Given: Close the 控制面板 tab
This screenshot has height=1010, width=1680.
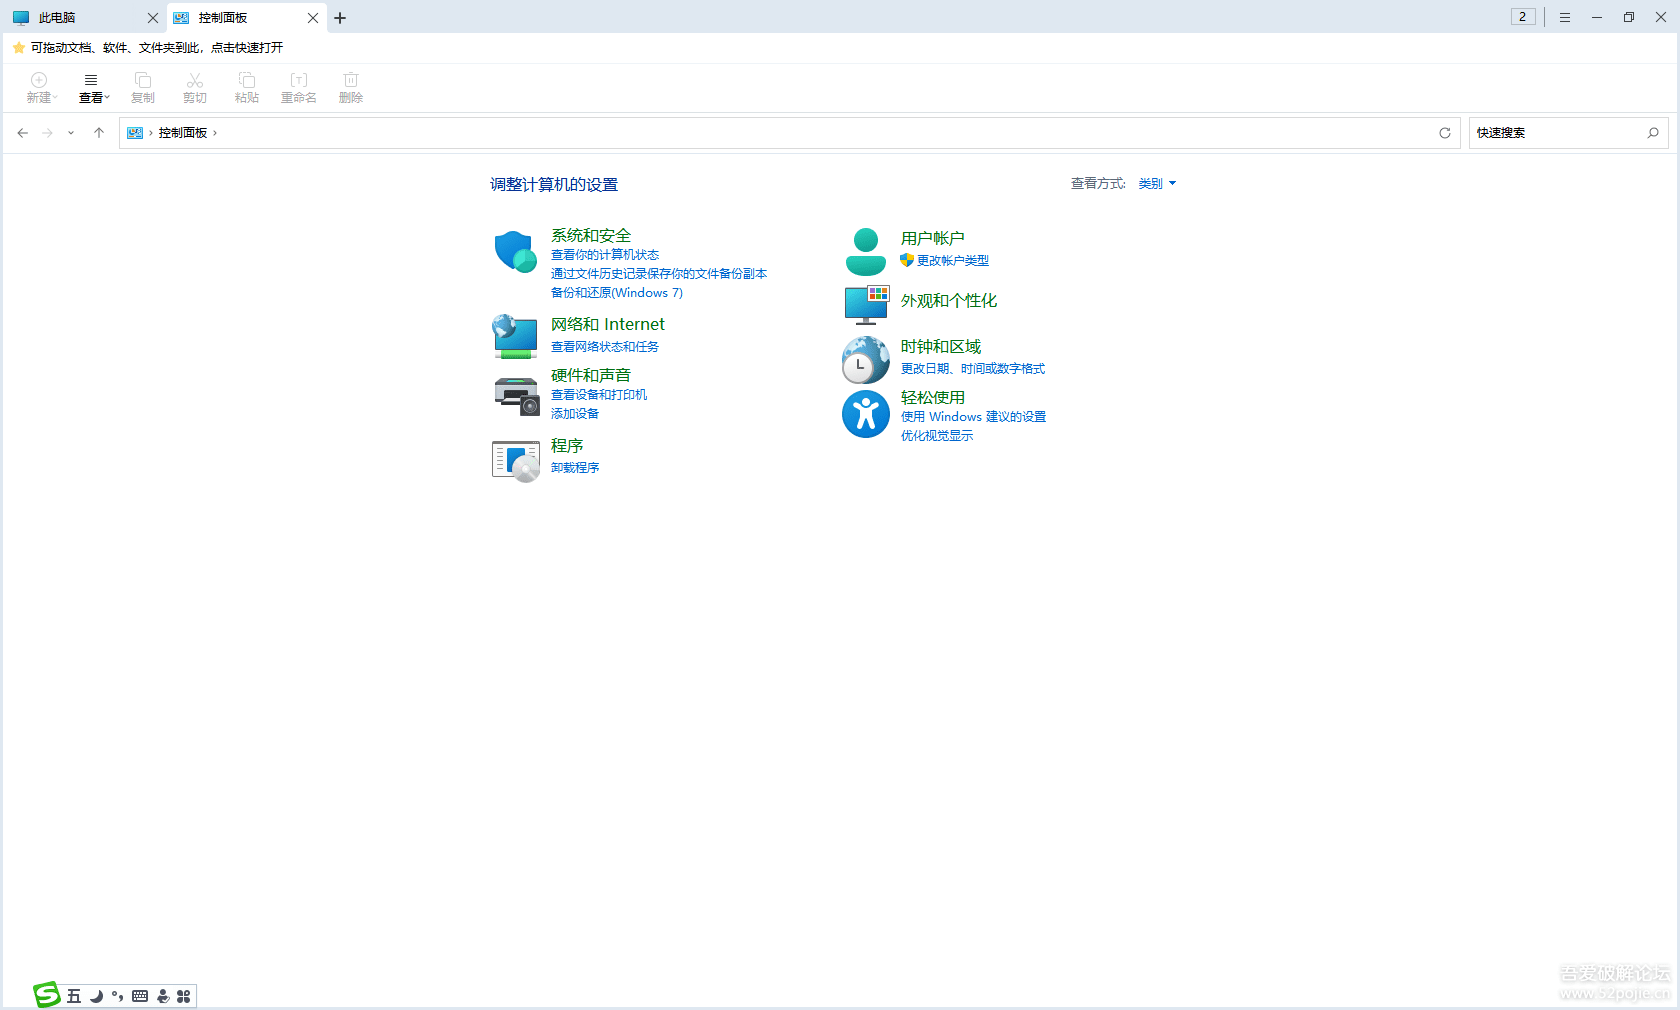Looking at the screenshot, I should 313,18.
